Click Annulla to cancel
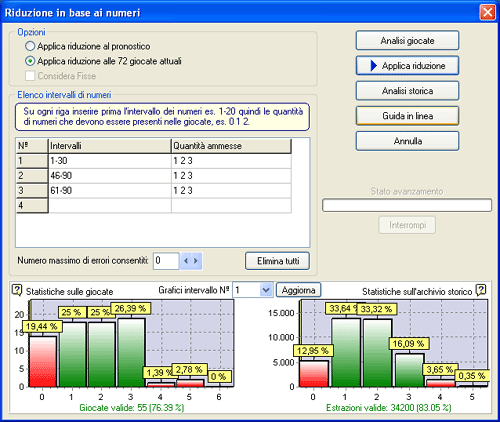Image resolution: width=500 pixels, height=422 pixels. (x=407, y=141)
